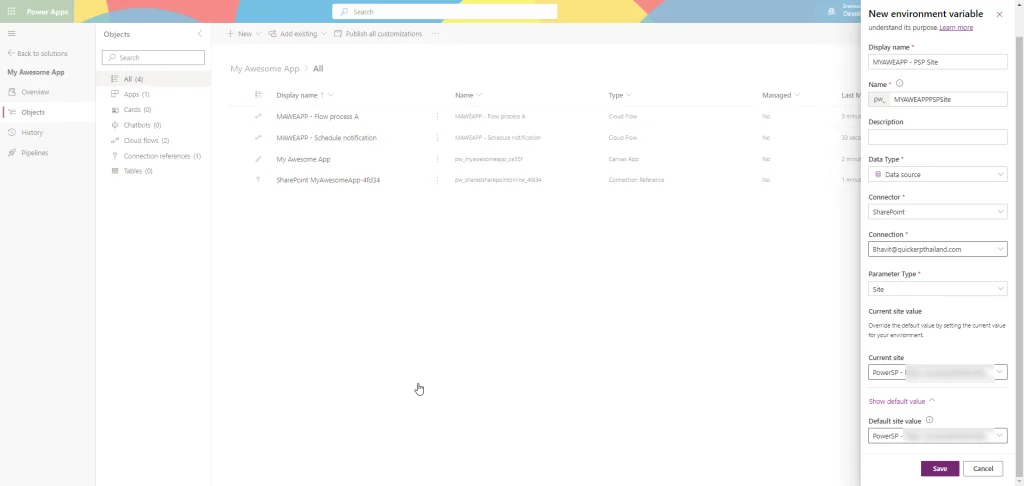Image resolution: width=1024 pixels, height=486 pixels.
Task: Click the flow icon beside Flow process A
Action: click(x=259, y=116)
